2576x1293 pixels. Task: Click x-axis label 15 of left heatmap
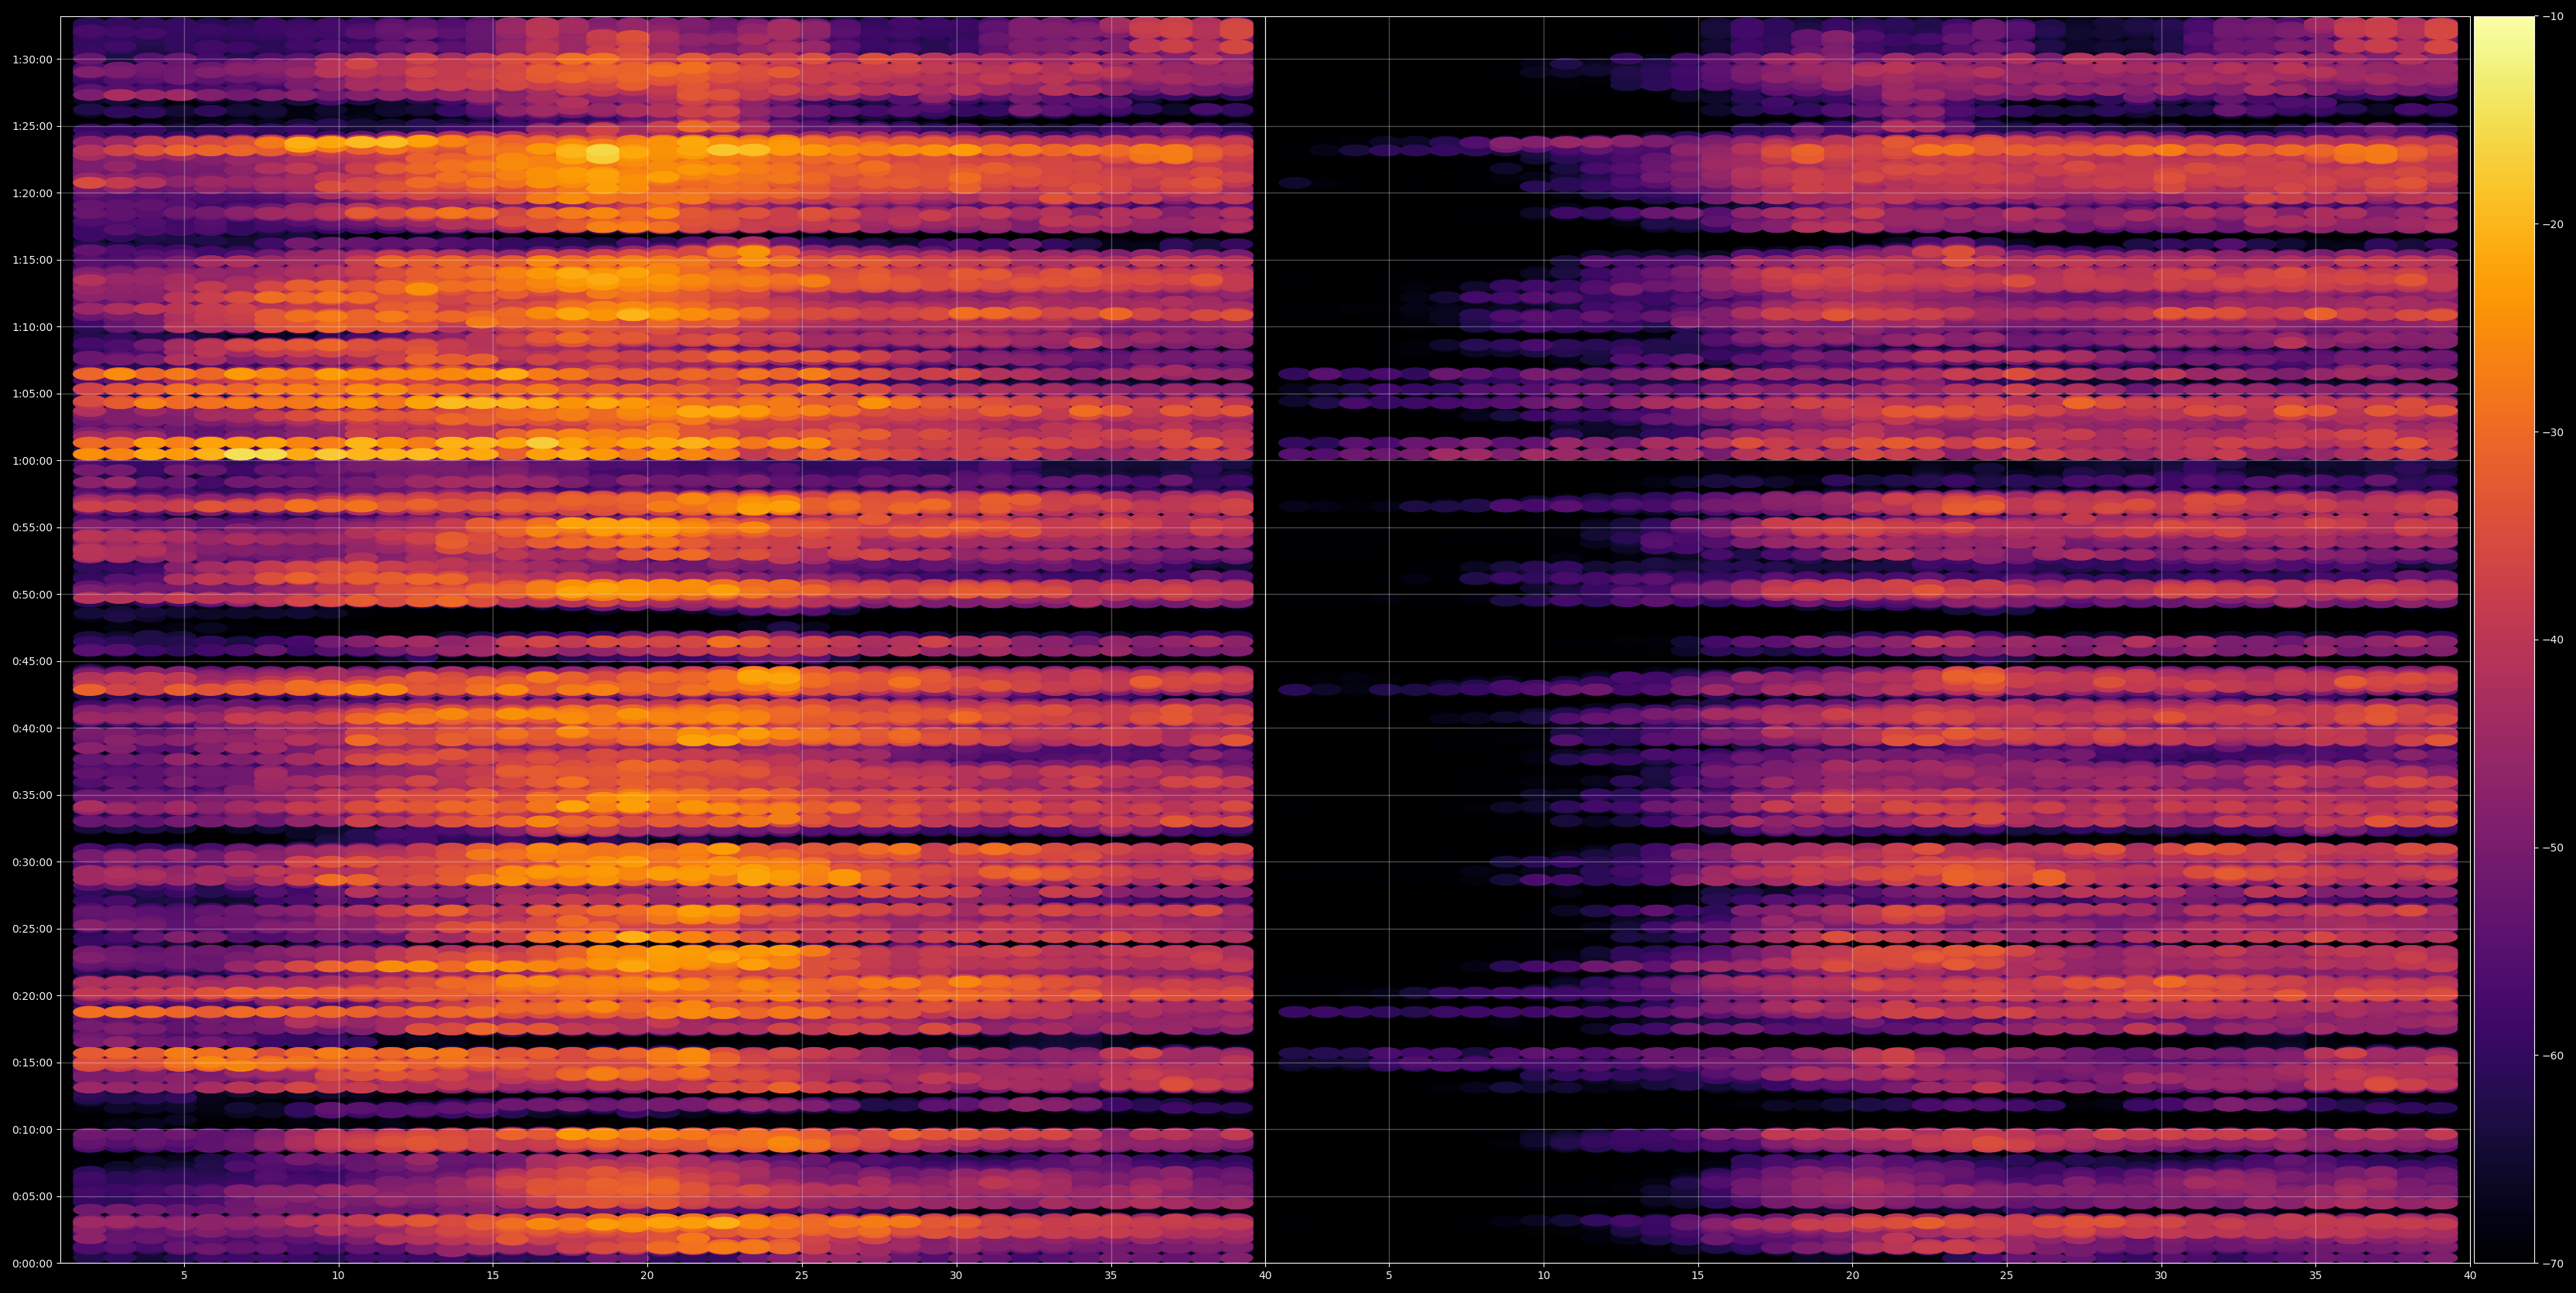coord(493,1276)
